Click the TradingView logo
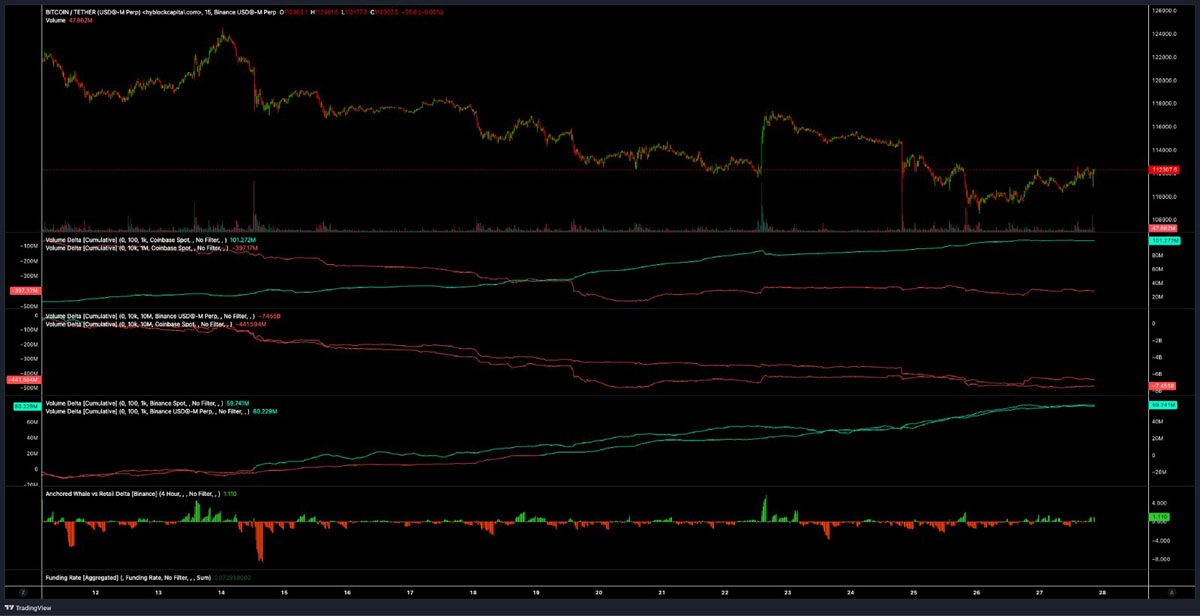 coord(30,606)
